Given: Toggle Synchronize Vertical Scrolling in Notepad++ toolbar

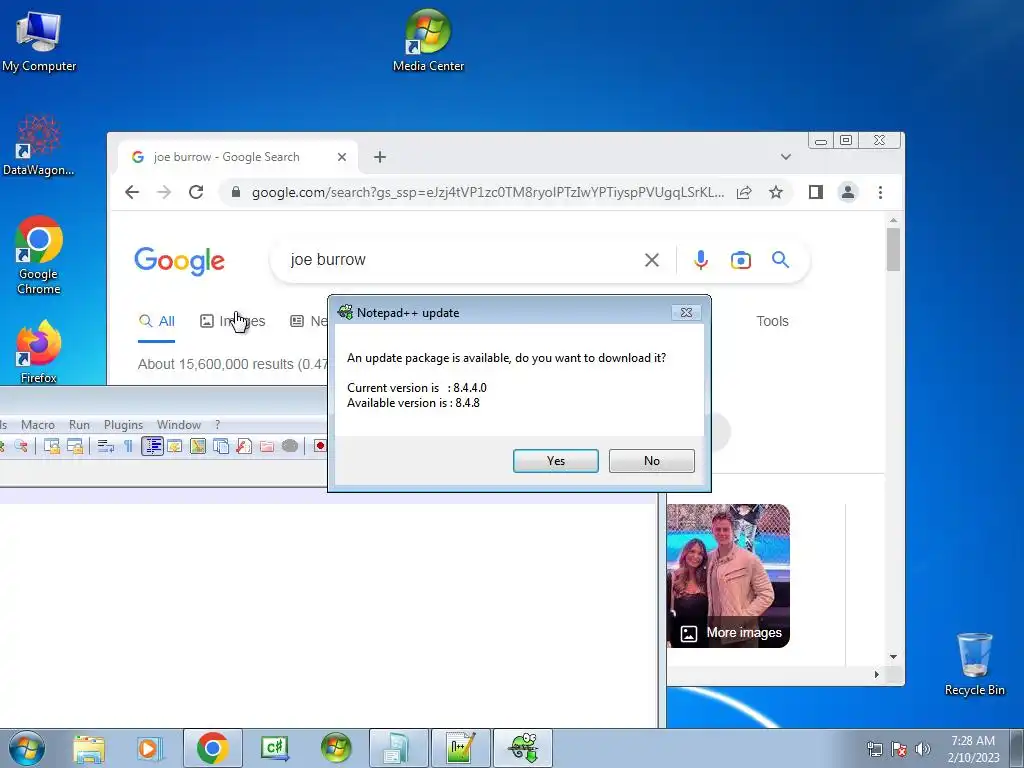Looking at the screenshot, I should 52,446.
